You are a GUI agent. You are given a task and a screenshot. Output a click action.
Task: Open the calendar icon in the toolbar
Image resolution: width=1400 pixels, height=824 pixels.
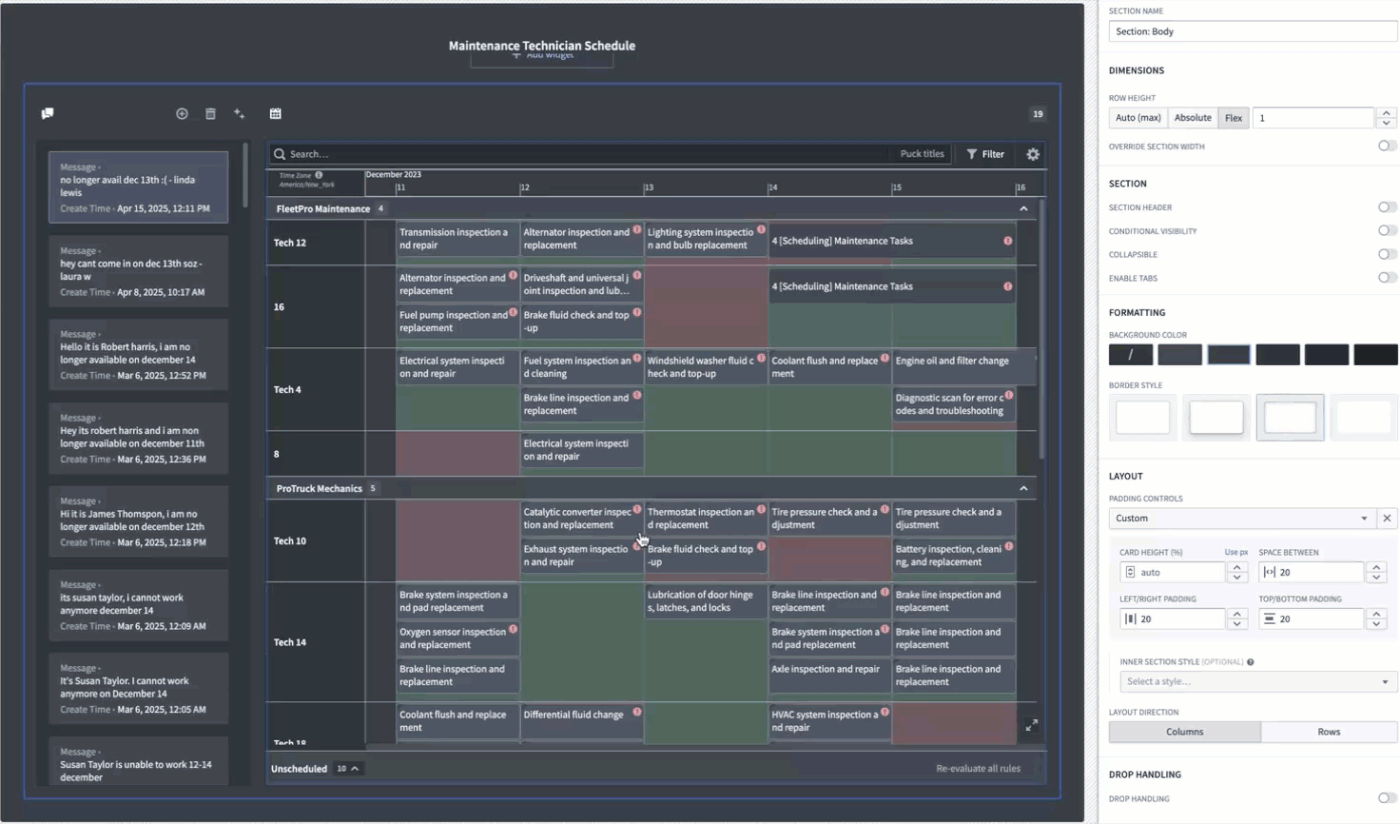pos(275,114)
